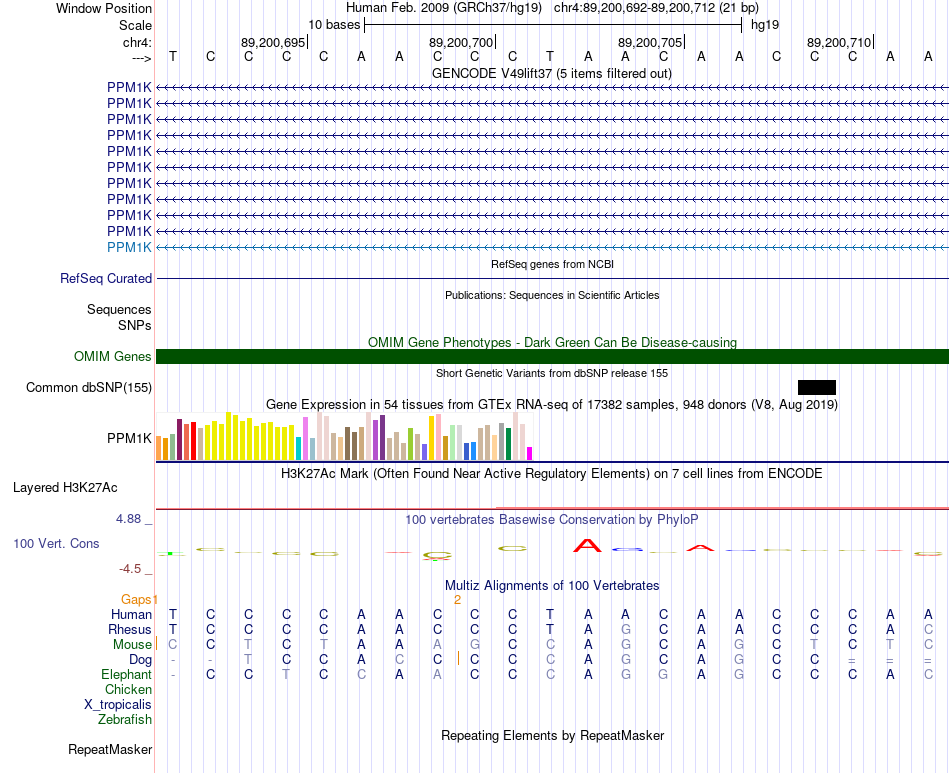The width and height of the screenshot is (950, 773).
Task: Select the Zebrafish species label
Action: tap(125, 719)
